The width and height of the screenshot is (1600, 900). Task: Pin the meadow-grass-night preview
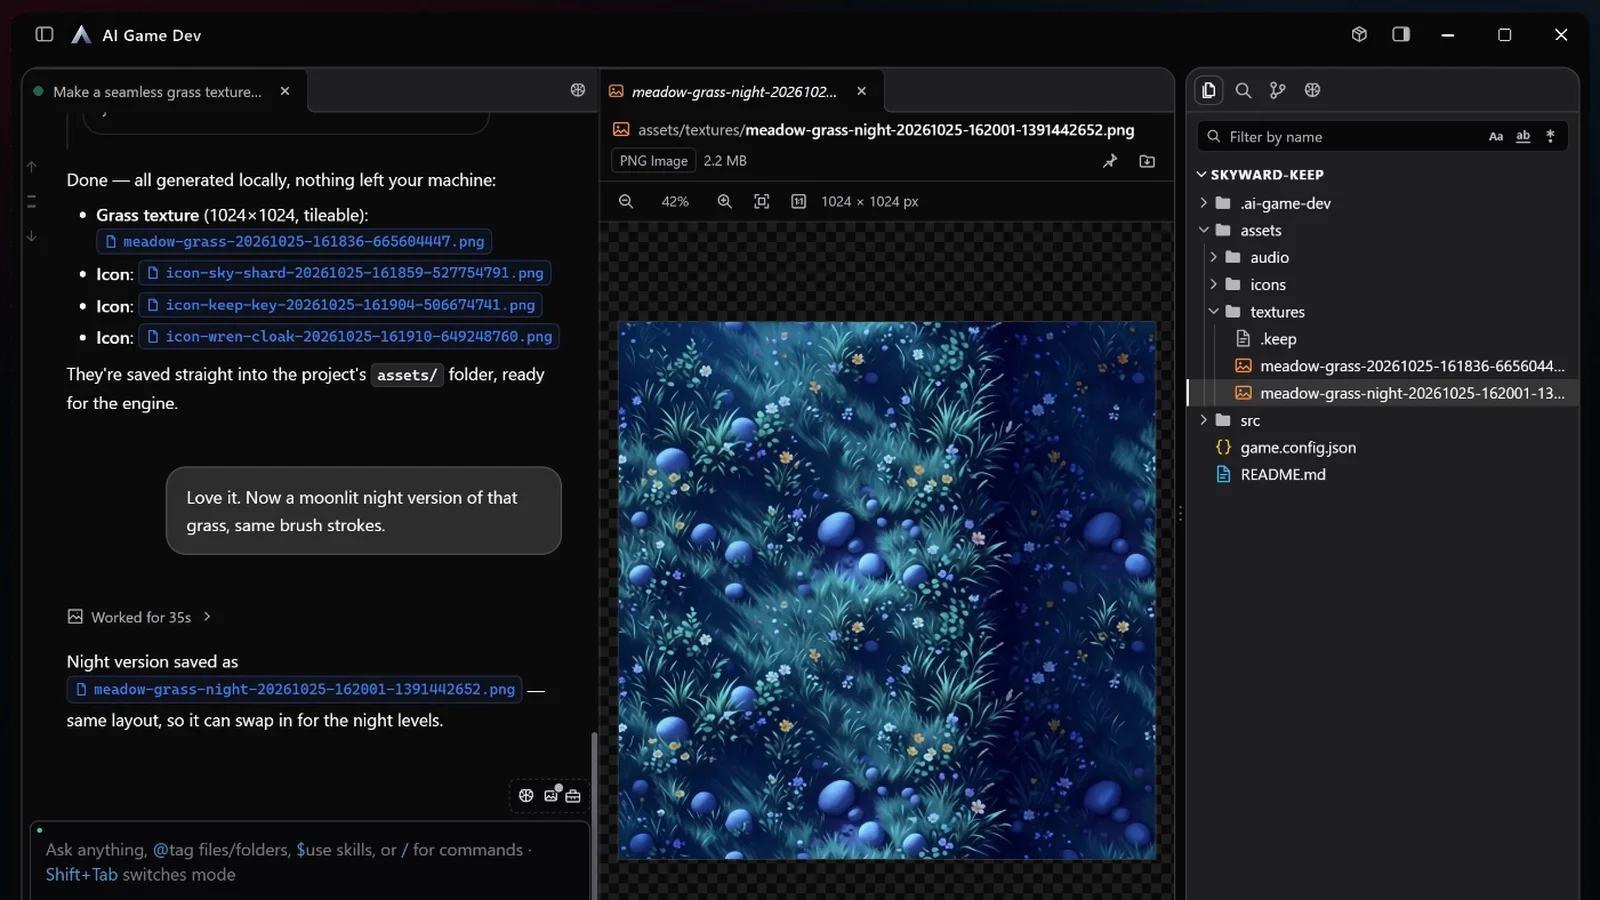tap(1110, 161)
